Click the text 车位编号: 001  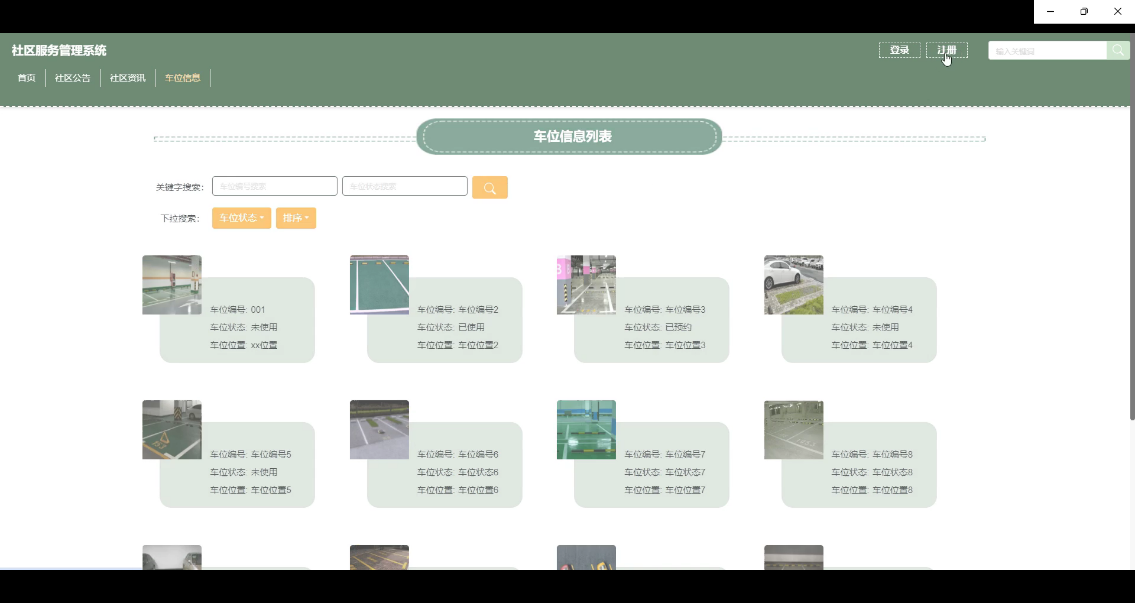pyautogui.click(x=237, y=309)
